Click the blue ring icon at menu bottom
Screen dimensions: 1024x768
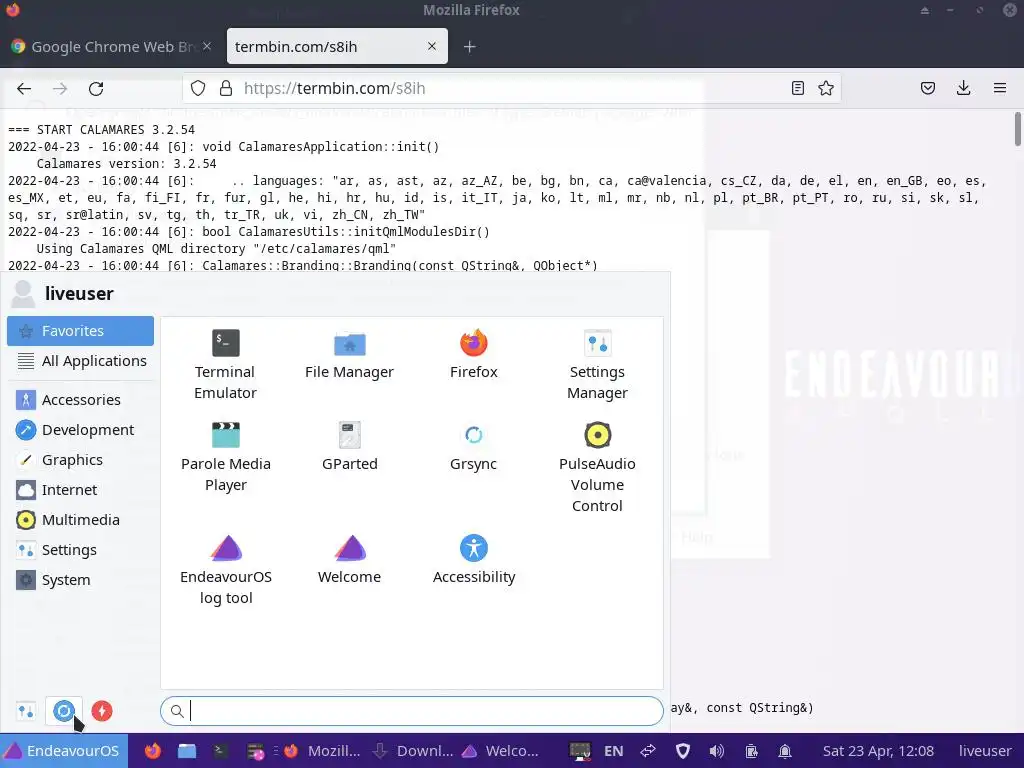coord(64,711)
